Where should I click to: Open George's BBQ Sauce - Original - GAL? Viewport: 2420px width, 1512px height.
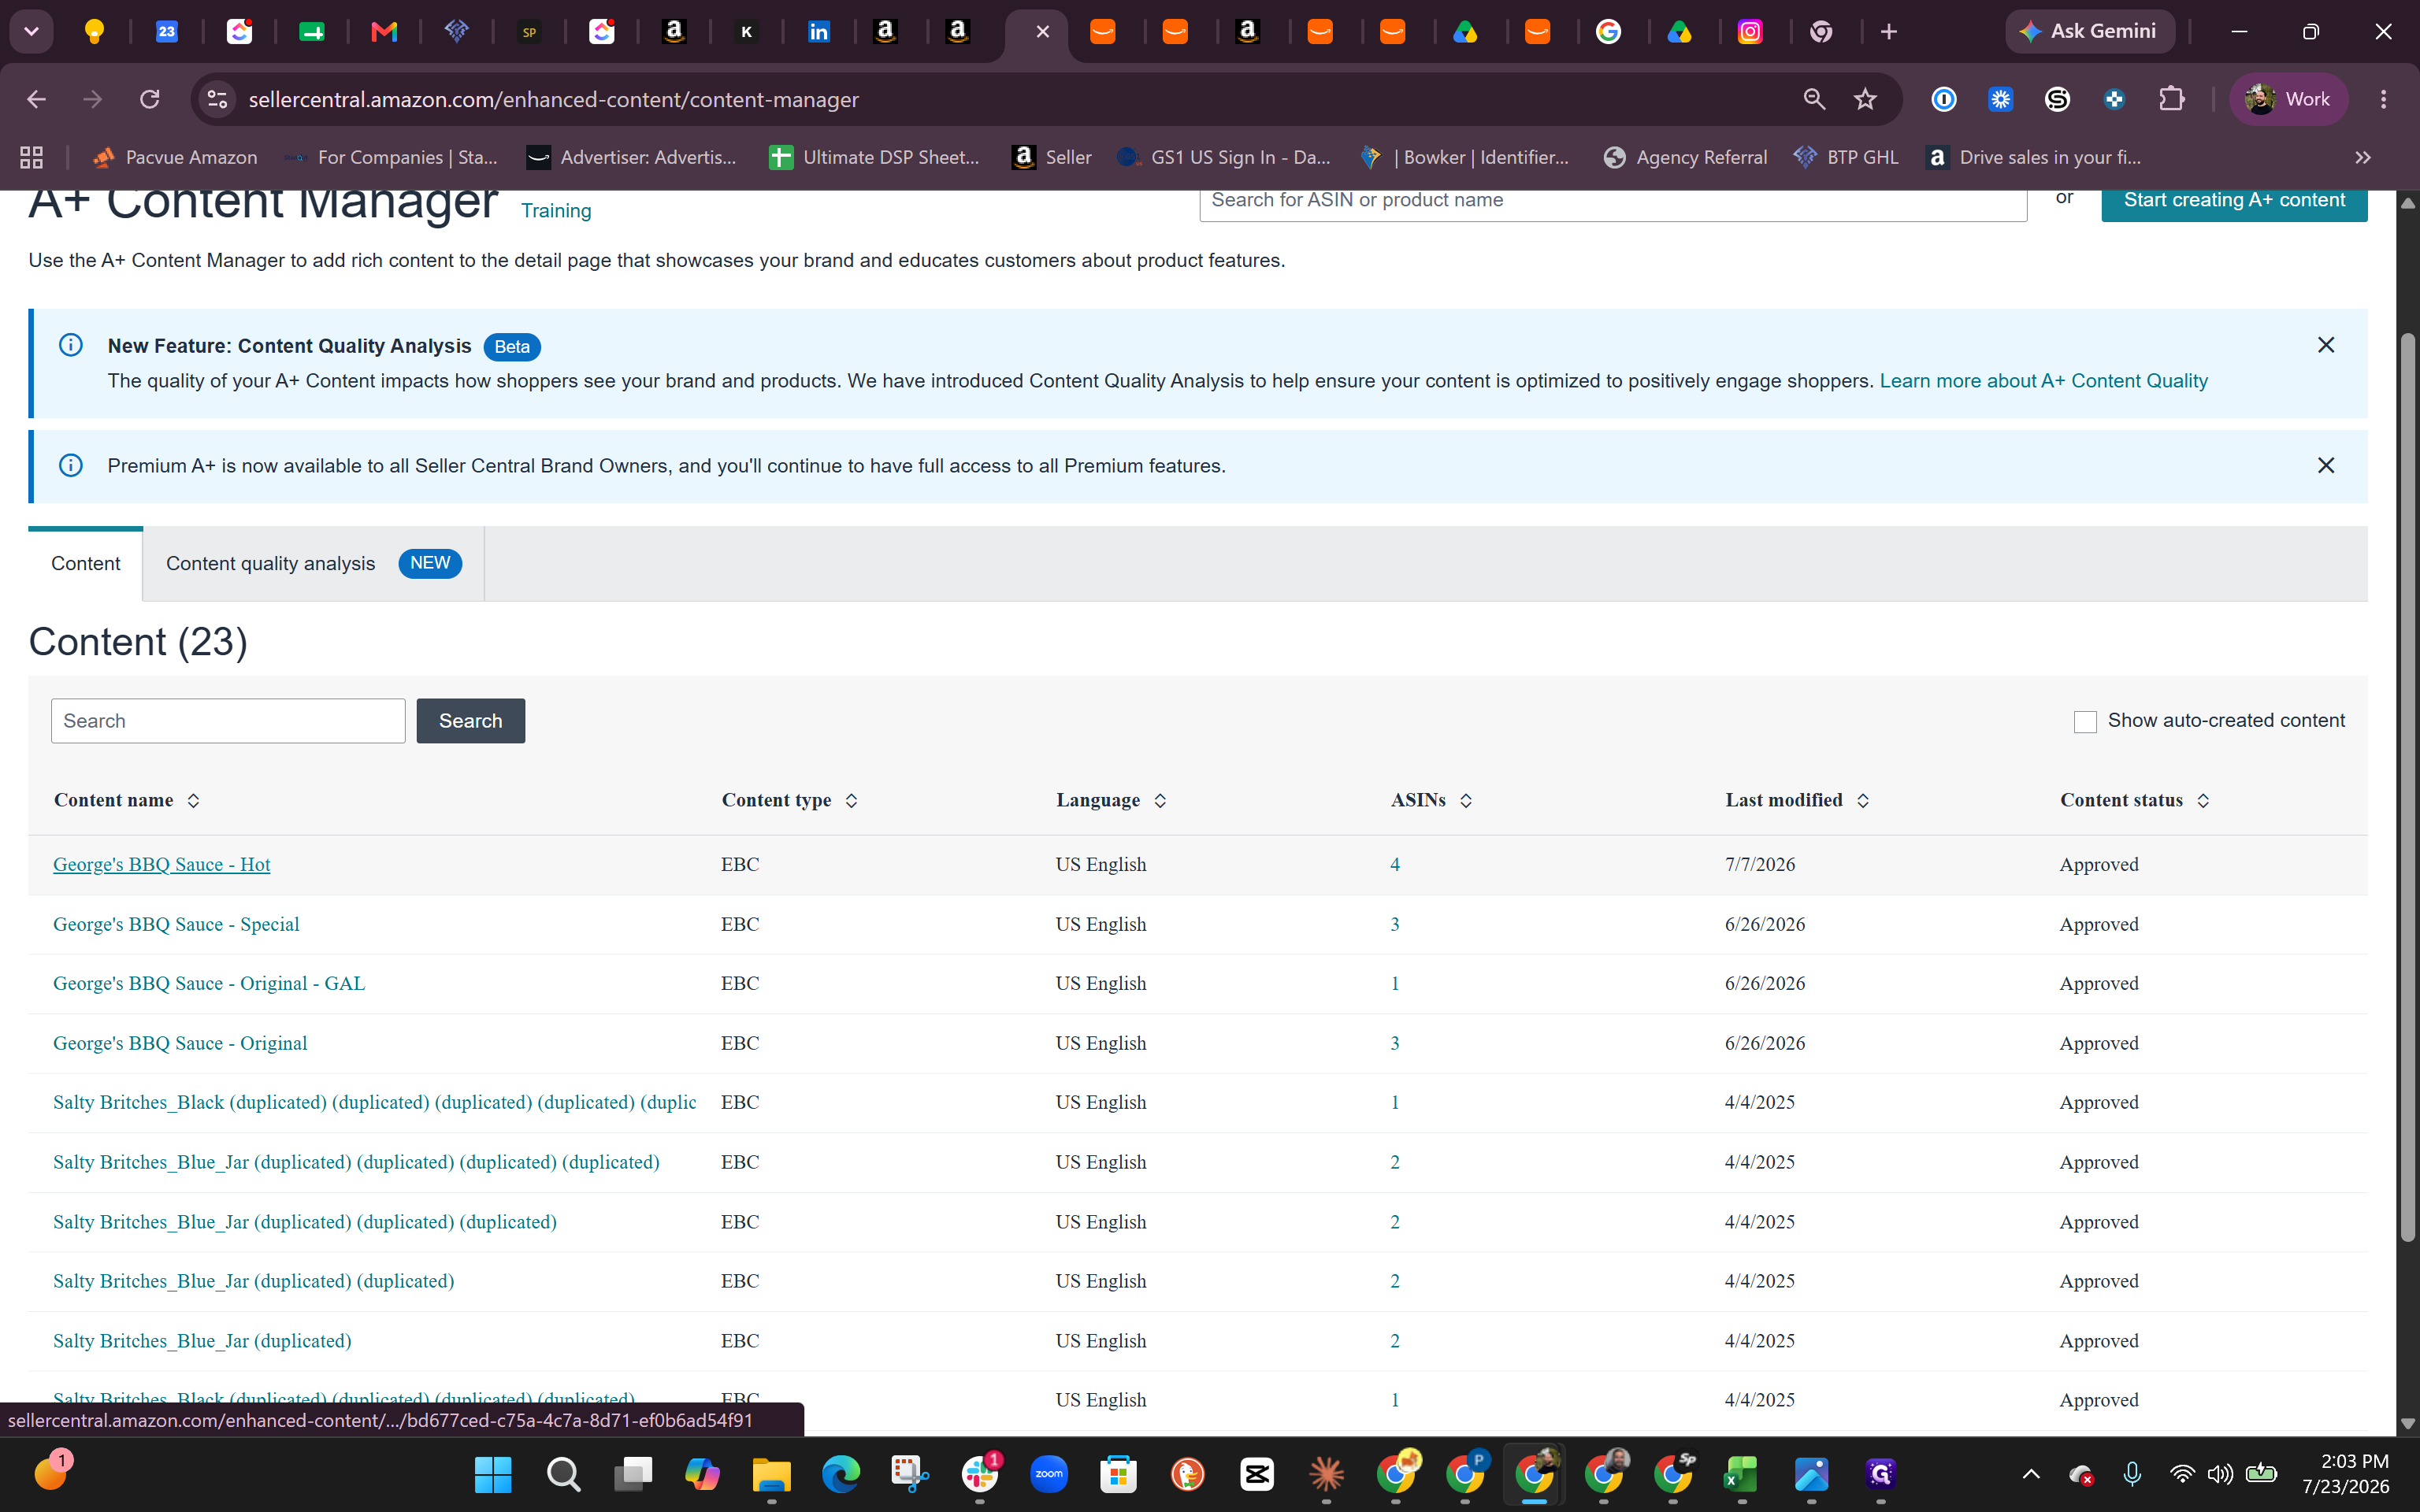pyautogui.click(x=209, y=984)
